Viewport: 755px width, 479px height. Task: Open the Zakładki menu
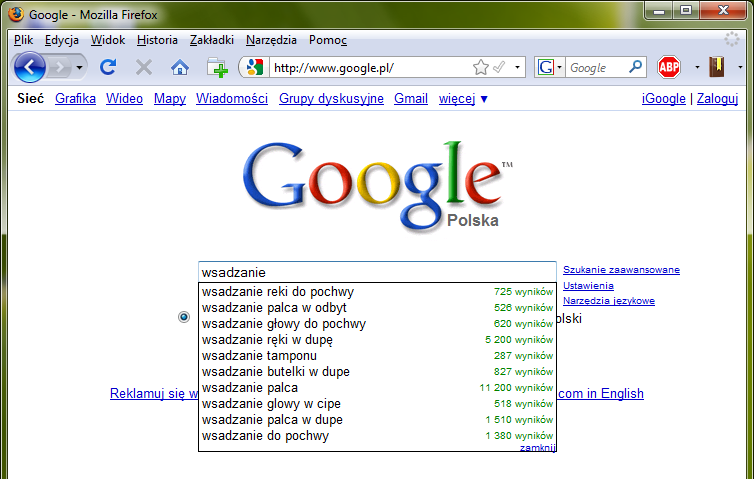click(211, 40)
